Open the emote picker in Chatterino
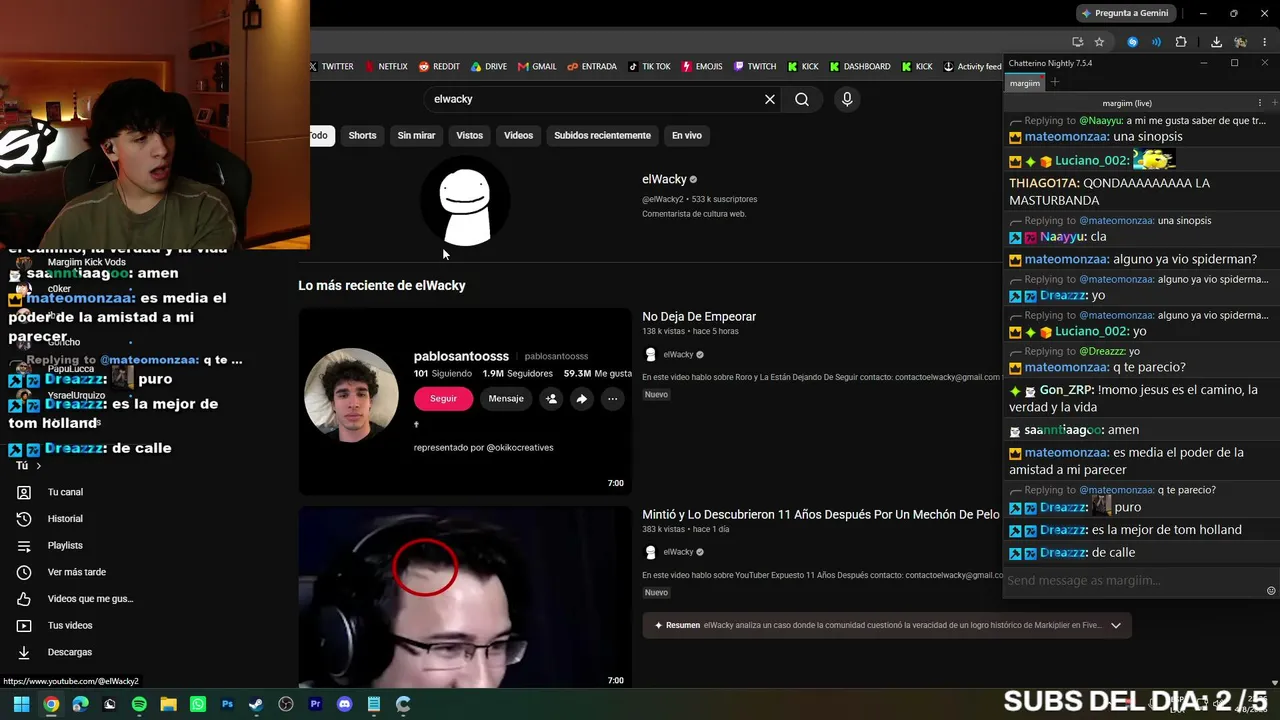 pos(1271,590)
